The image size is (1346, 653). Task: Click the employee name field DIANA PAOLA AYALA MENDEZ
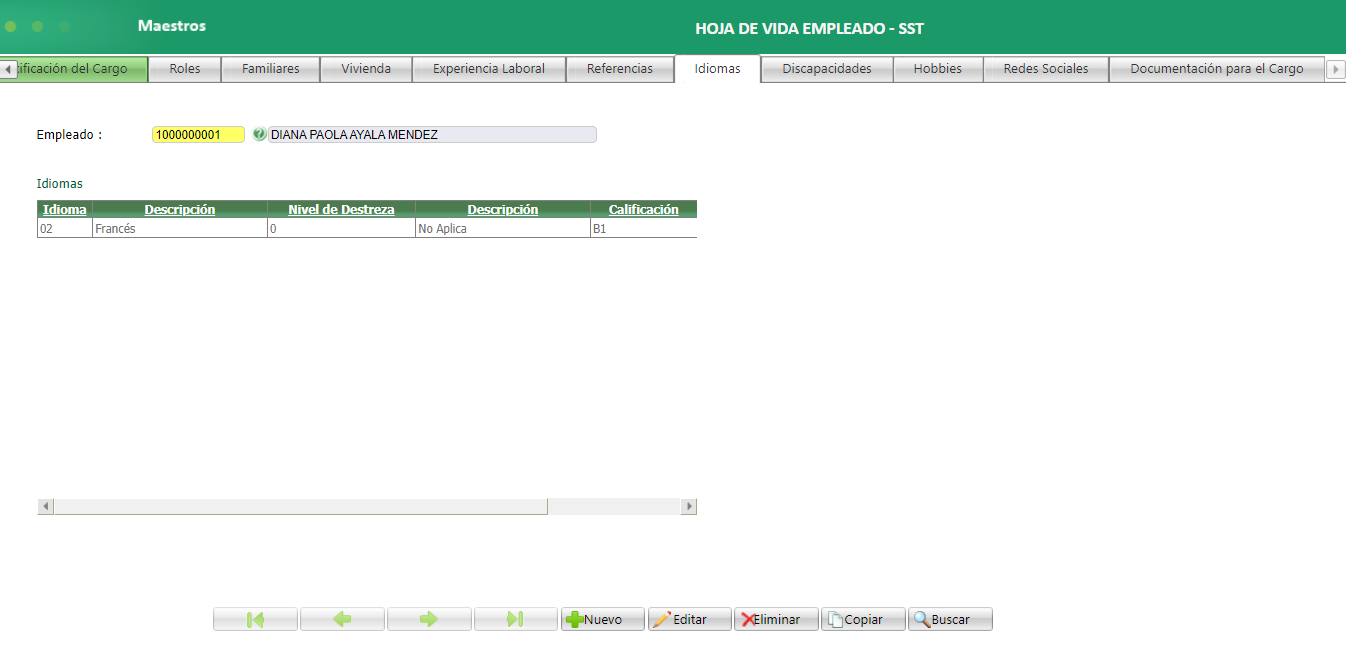(x=432, y=135)
